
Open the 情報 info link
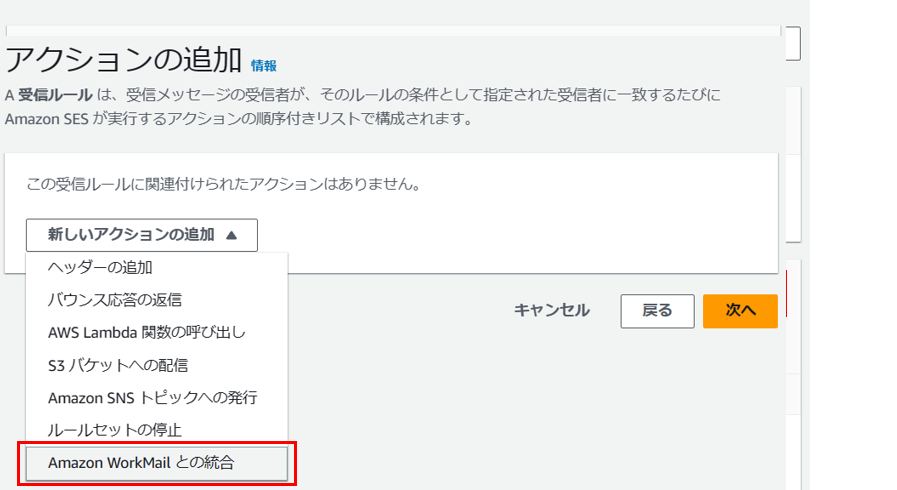point(264,66)
